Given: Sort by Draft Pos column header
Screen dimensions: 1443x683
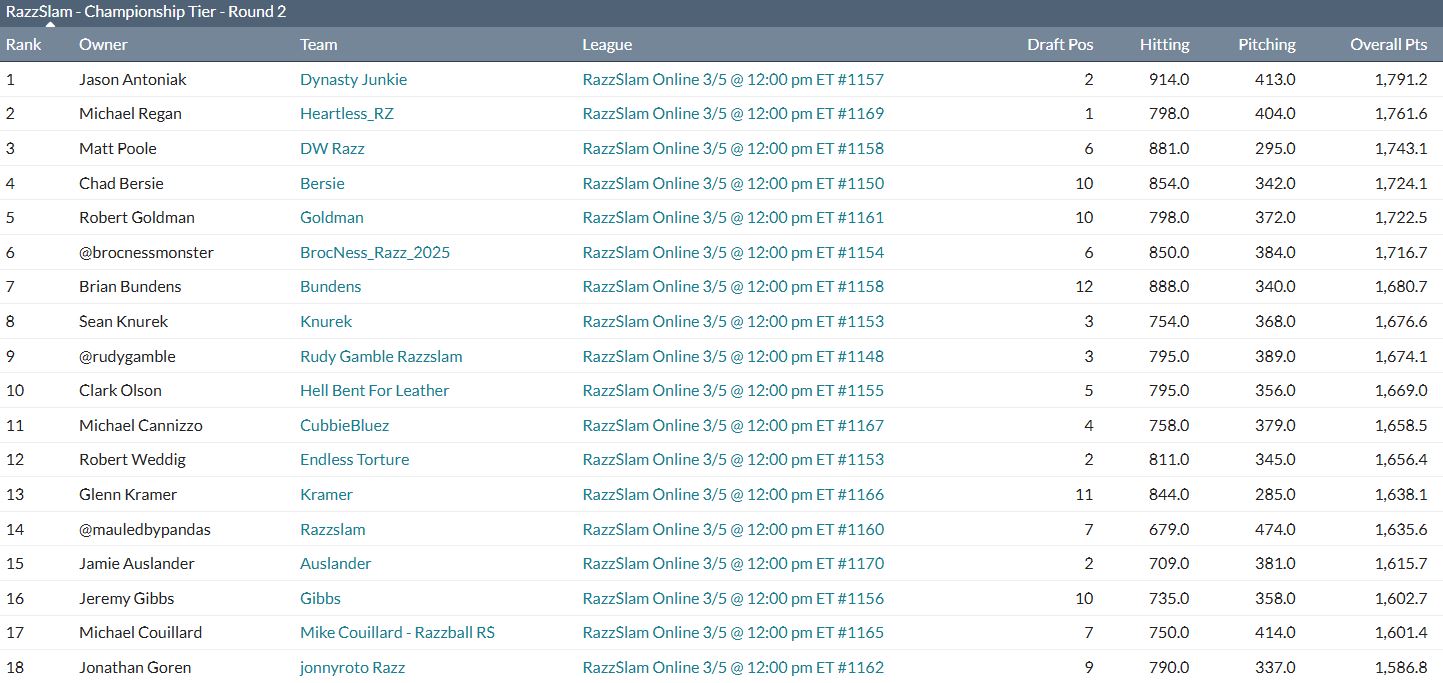Looking at the screenshot, I should [x=1060, y=44].
